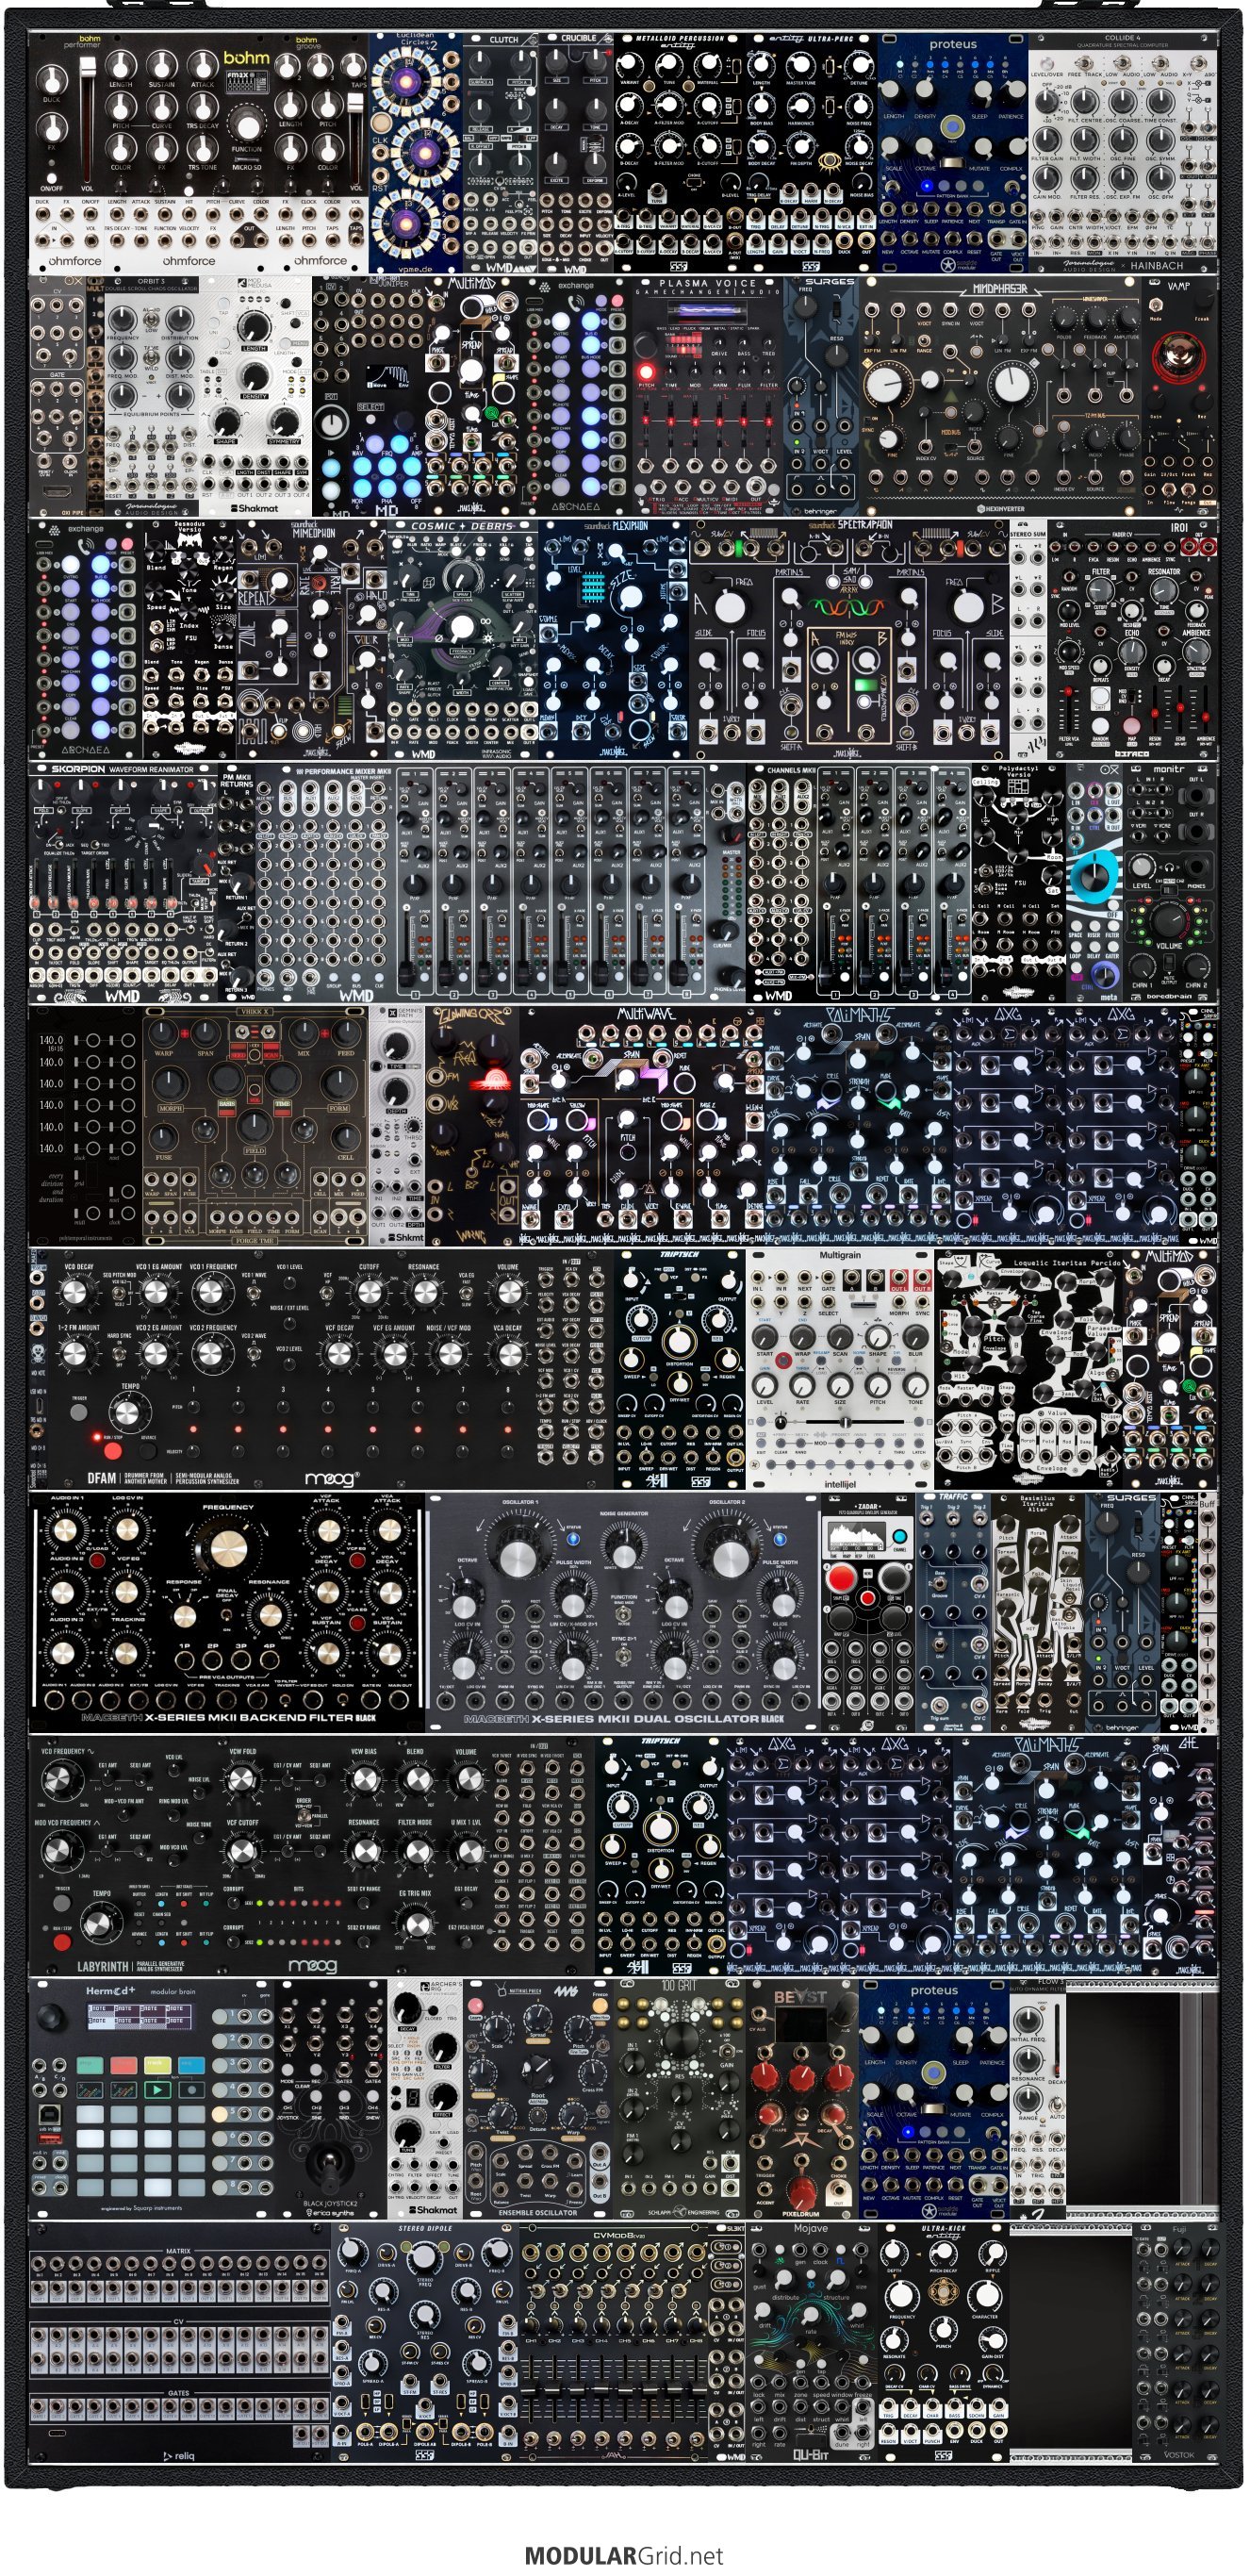Click the green play button on Hermod+
This screenshot has width=1250, height=2576.
pos(158,2090)
